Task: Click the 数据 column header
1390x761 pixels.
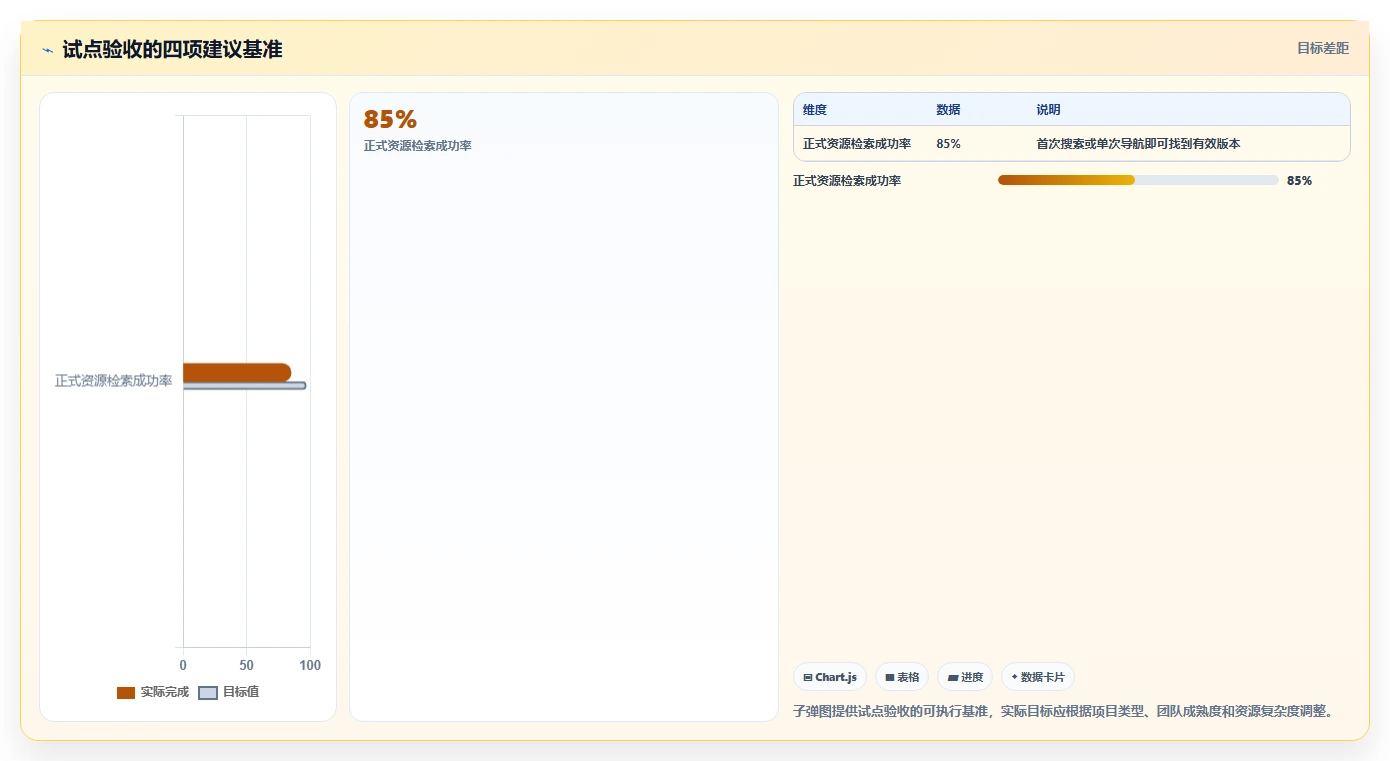Action: 948,110
